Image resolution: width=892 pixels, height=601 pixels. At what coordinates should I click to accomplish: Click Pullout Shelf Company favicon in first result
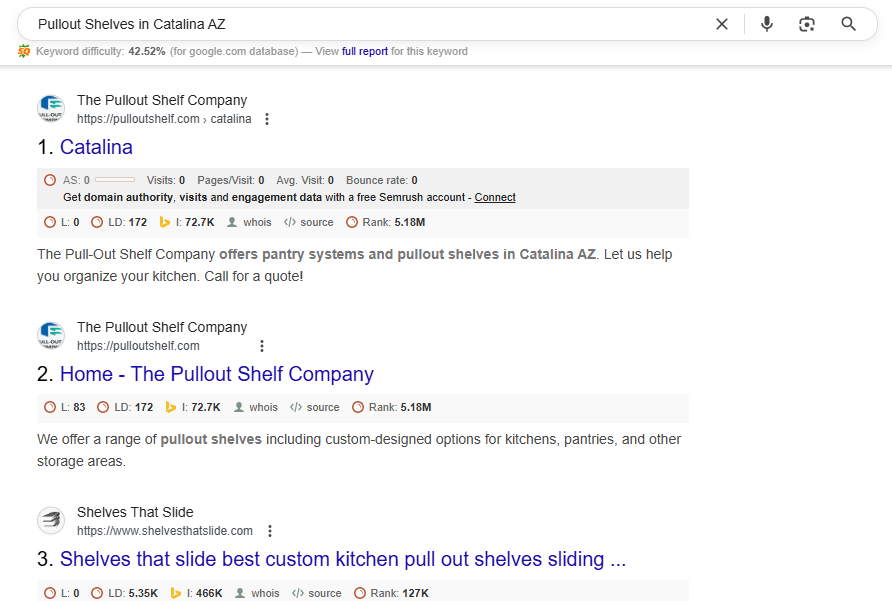[51, 109]
